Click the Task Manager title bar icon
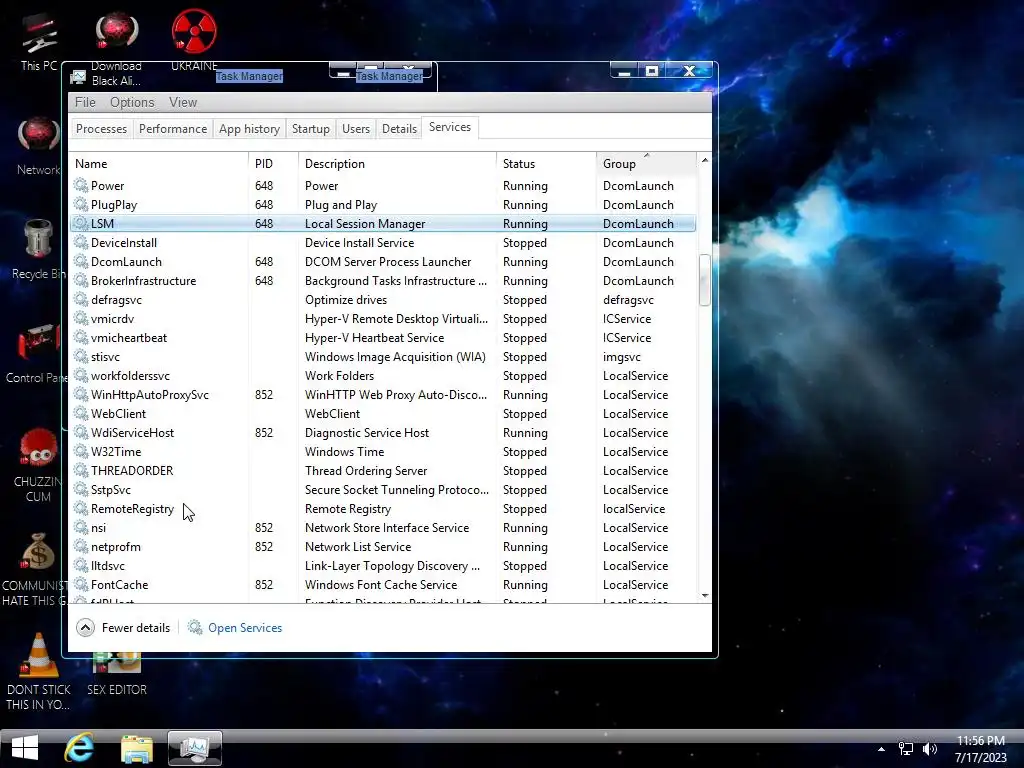Viewport: 1024px width, 768px height. 78,77
